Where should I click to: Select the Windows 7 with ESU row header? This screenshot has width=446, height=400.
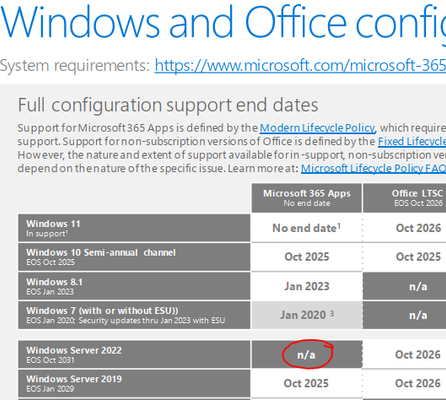134,315
